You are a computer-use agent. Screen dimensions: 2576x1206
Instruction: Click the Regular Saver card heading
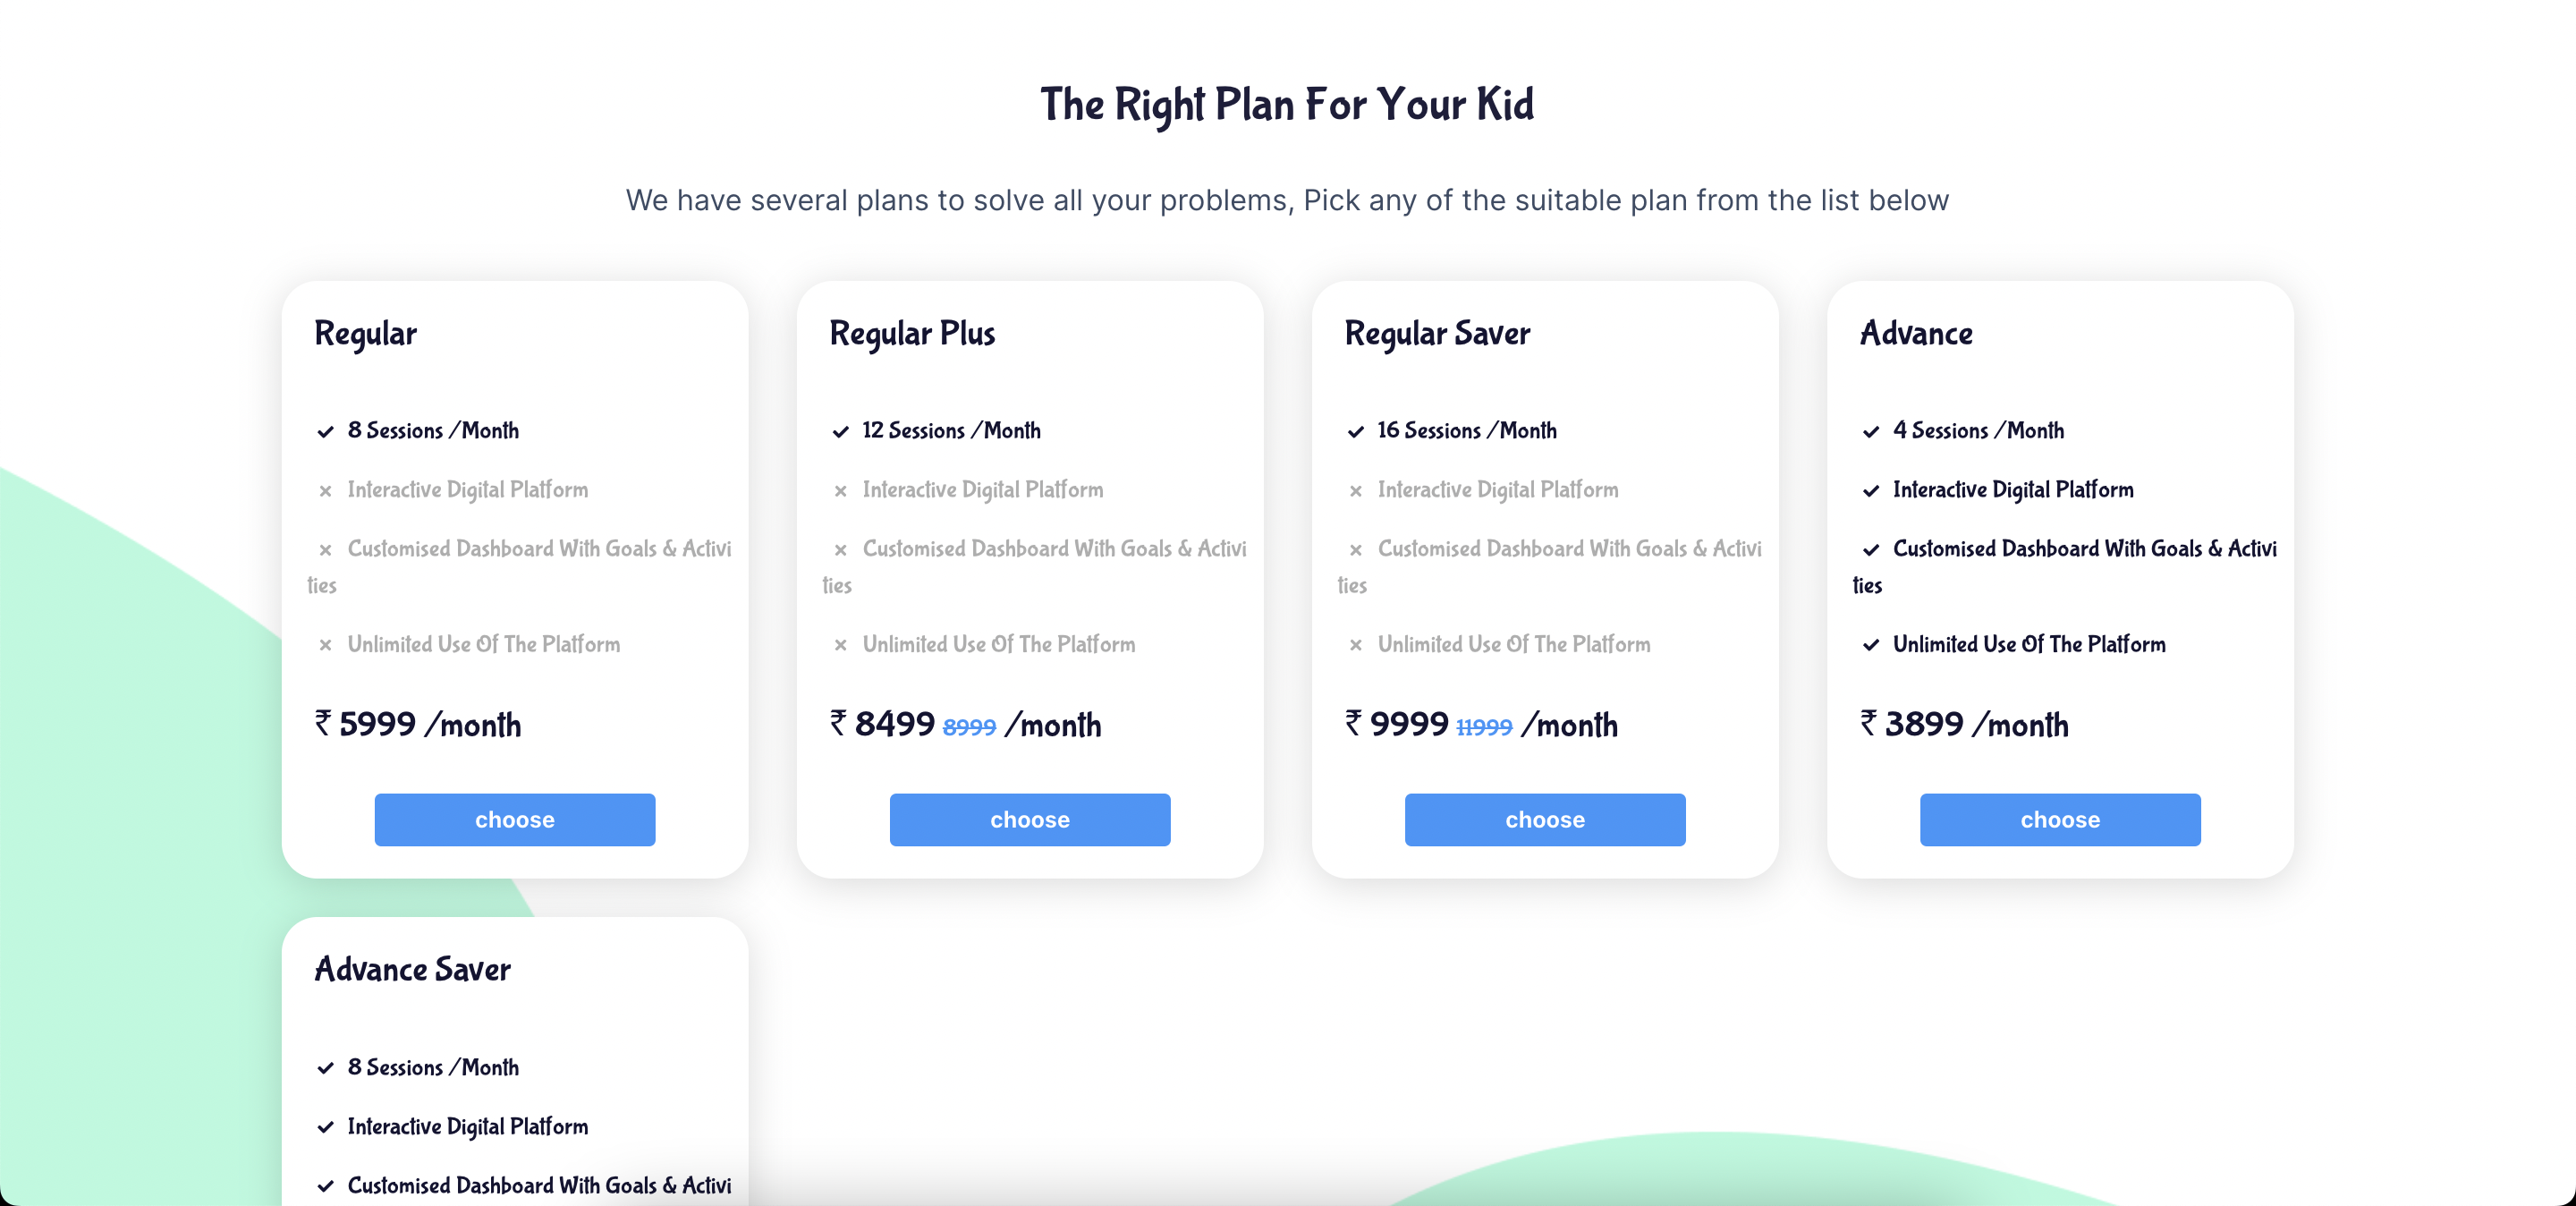[1437, 333]
